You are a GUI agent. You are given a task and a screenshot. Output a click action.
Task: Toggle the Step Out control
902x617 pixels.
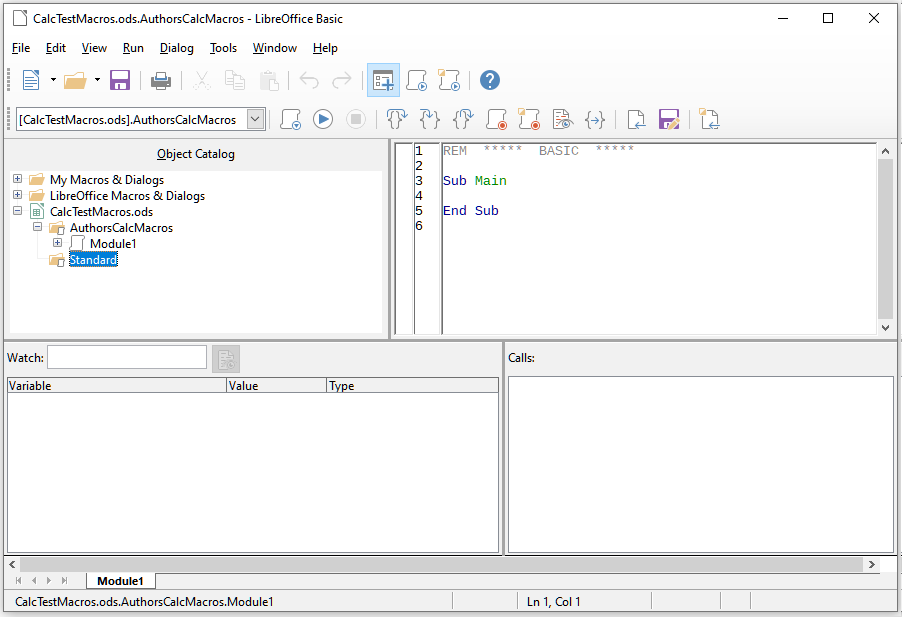(x=462, y=119)
